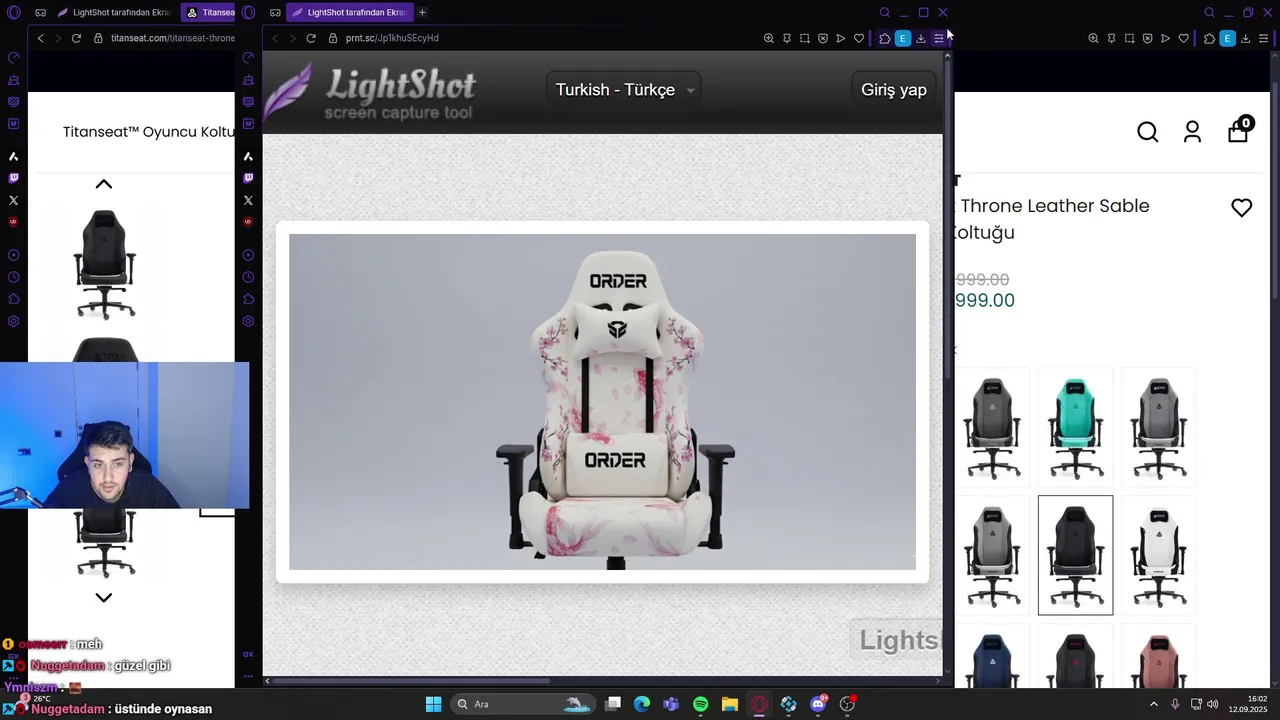Screen dimensions: 1280x720
Task: Click blue E extension icon in front window
Action: pyautogui.click(x=903, y=38)
